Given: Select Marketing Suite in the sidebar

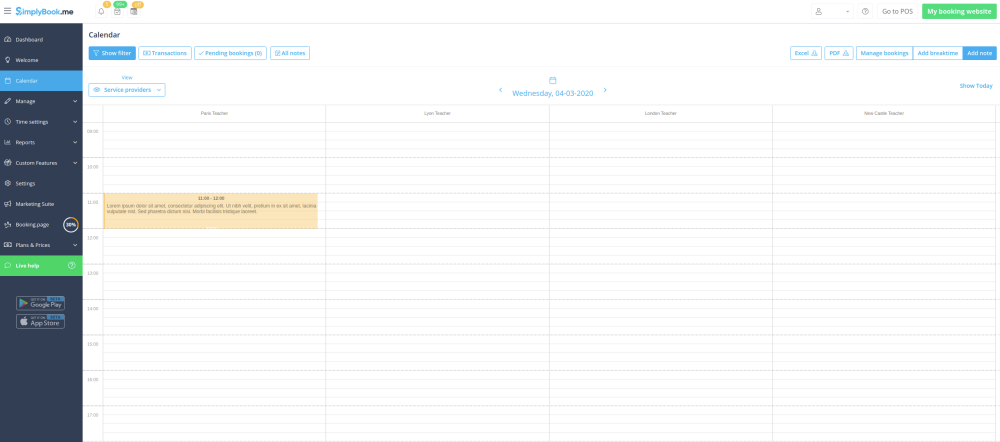Looking at the screenshot, I should tap(34, 204).
